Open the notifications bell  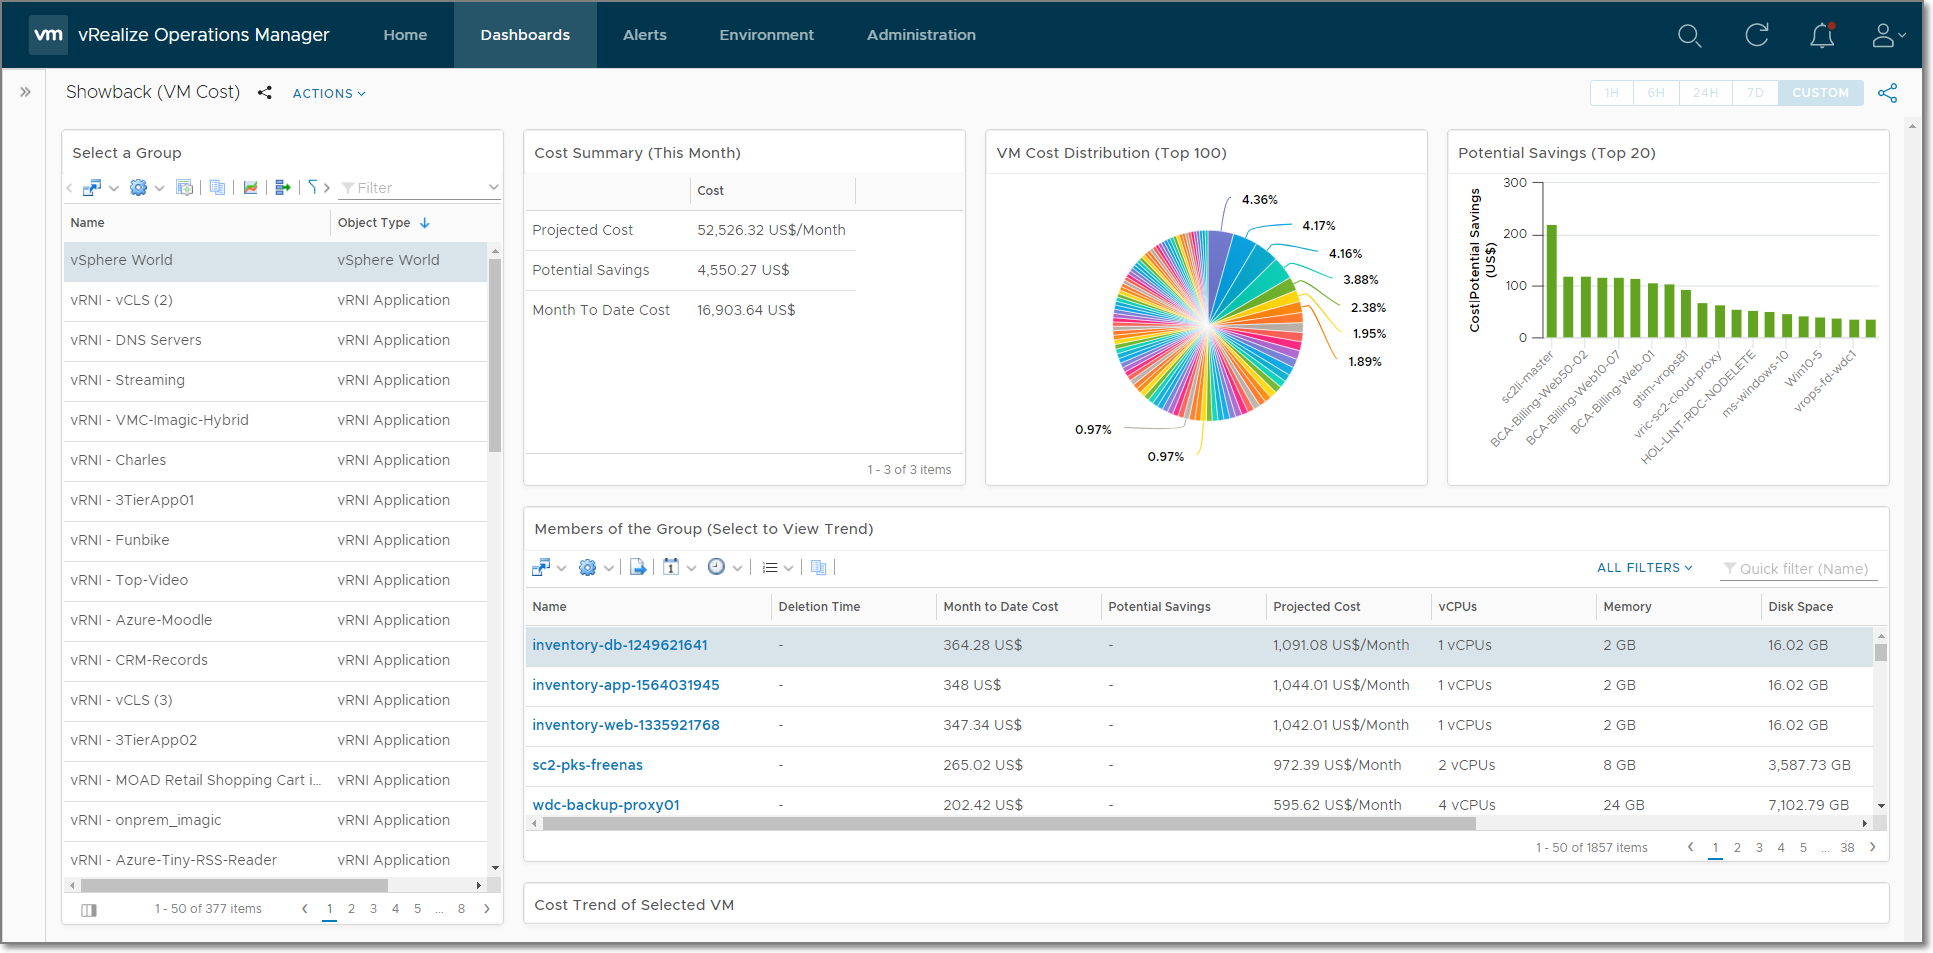click(x=1822, y=35)
